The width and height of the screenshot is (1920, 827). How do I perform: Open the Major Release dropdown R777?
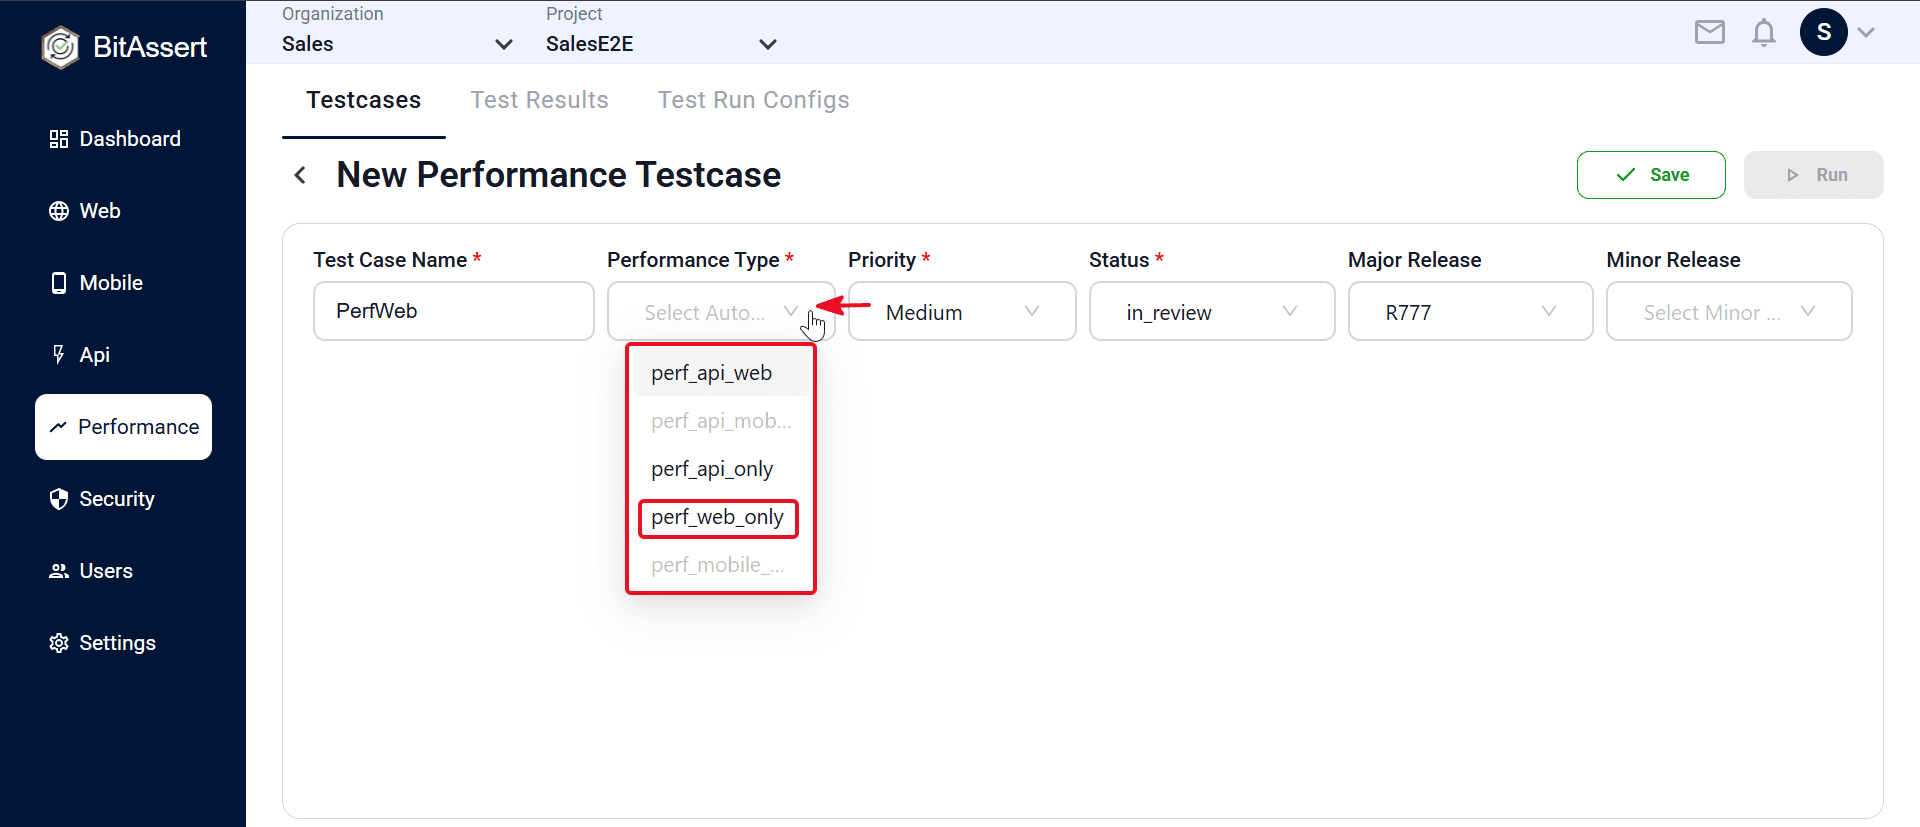pyautogui.click(x=1470, y=311)
